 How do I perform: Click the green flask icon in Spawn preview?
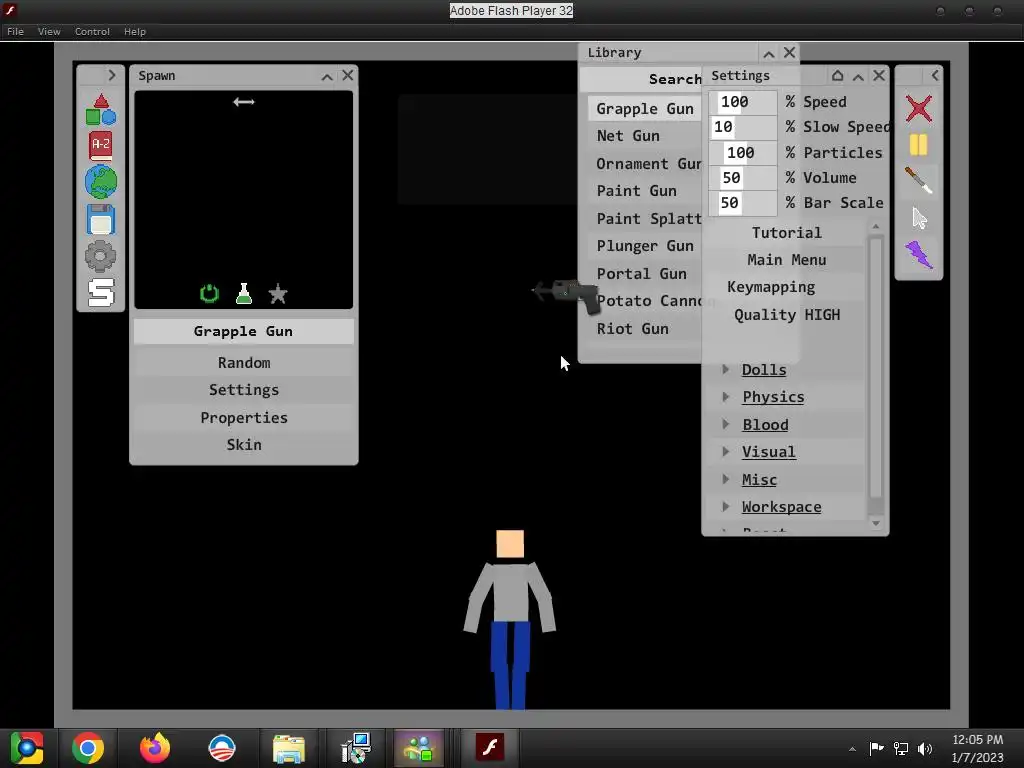coord(244,293)
